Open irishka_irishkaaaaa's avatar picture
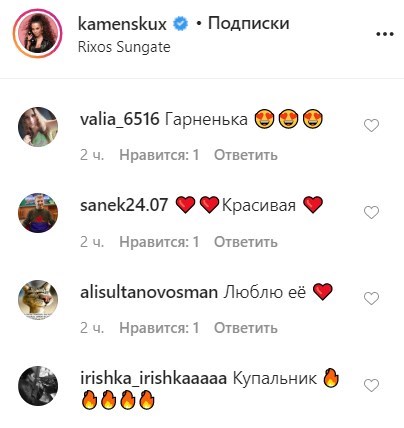The height and width of the screenshot is (428, 404). click(x=38, y=386)
